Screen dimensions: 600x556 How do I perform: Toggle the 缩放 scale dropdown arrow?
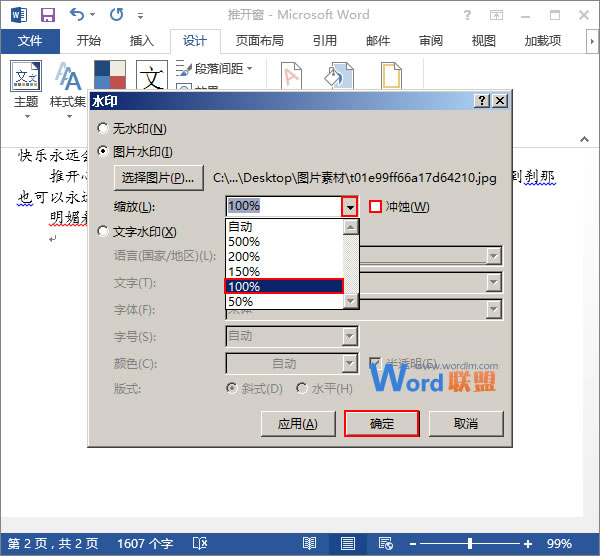coord(350,207)
